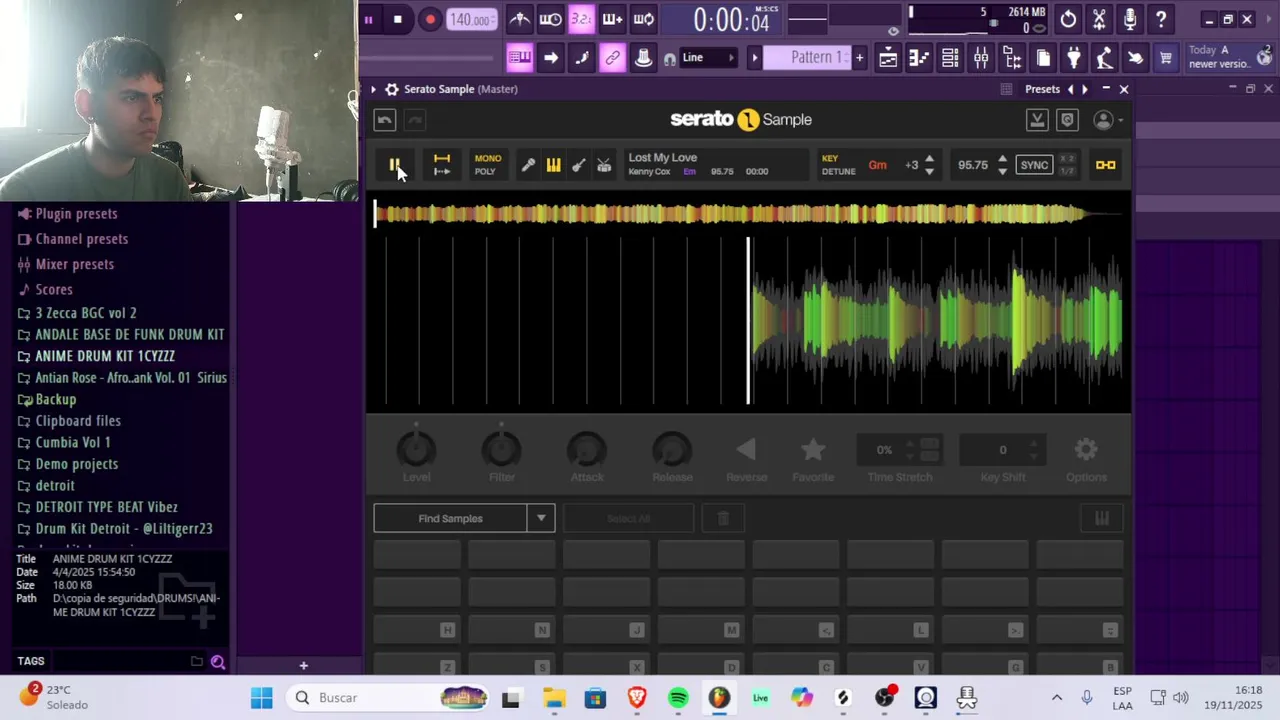Viewport: 1280px width, 720px height.
Task: Click the scissors tool icon in FL toolbar
Action: coord(1099,19)
